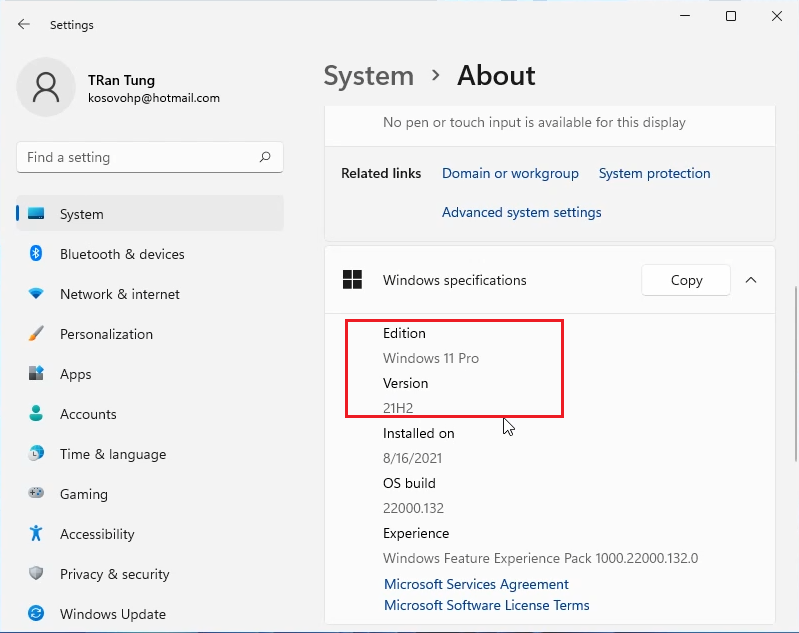This screenshot has height=633, width=799.
Task: Click the page vertical scrollbar
Action: 795,374
